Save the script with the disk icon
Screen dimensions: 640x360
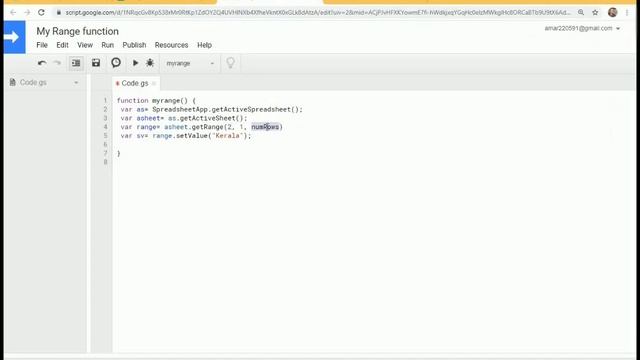coord(96,63)
